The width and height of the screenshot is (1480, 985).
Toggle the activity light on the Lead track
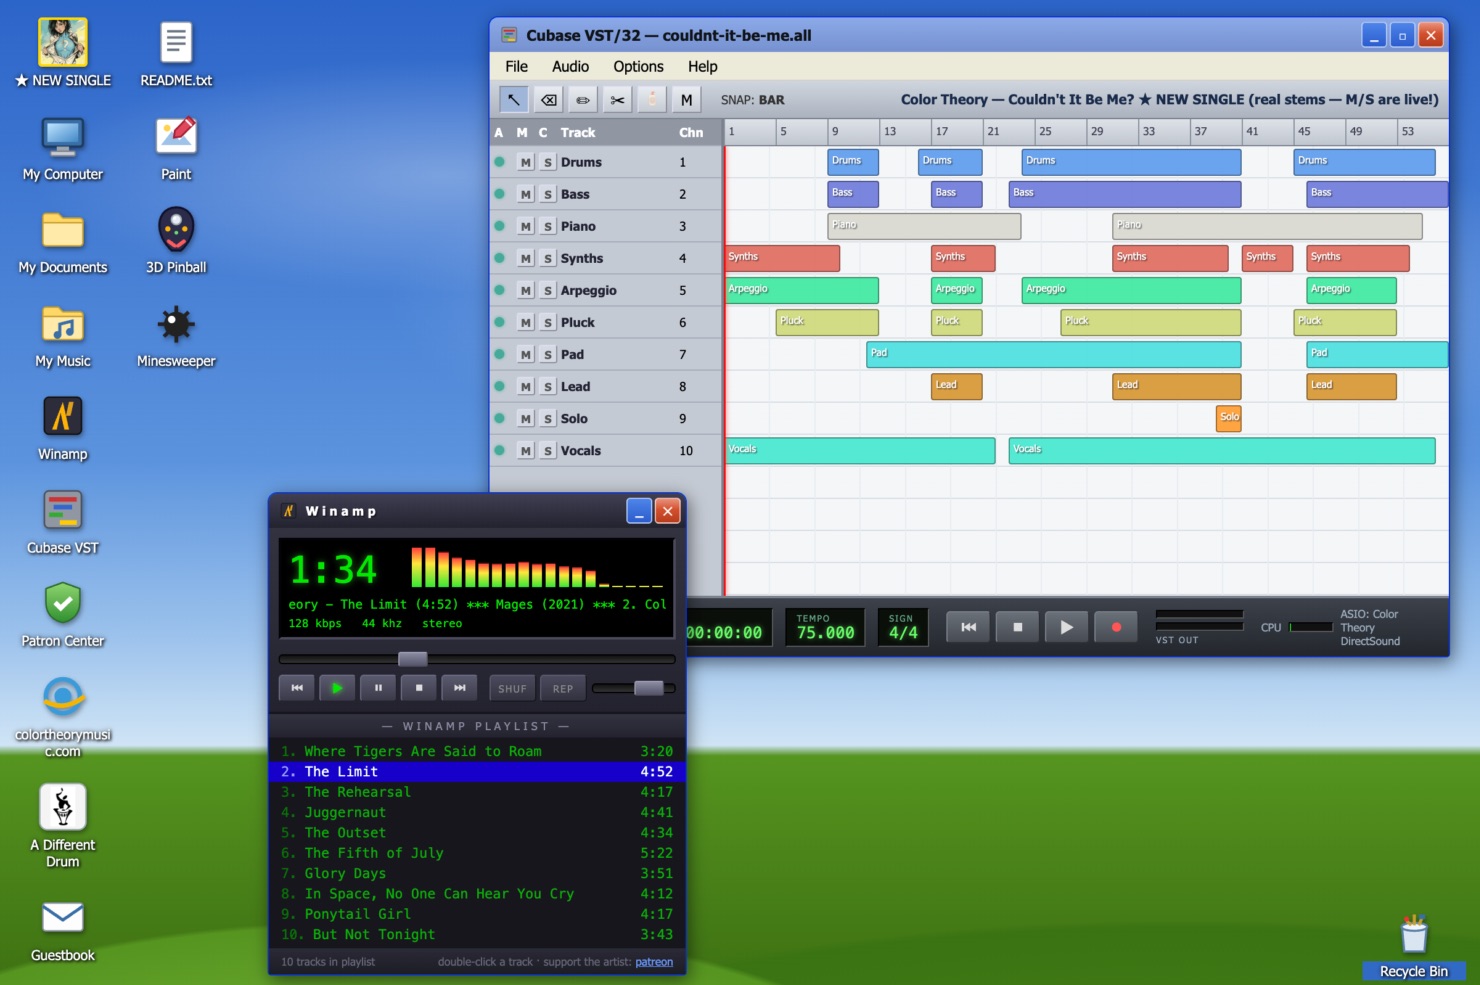point(499,386)
